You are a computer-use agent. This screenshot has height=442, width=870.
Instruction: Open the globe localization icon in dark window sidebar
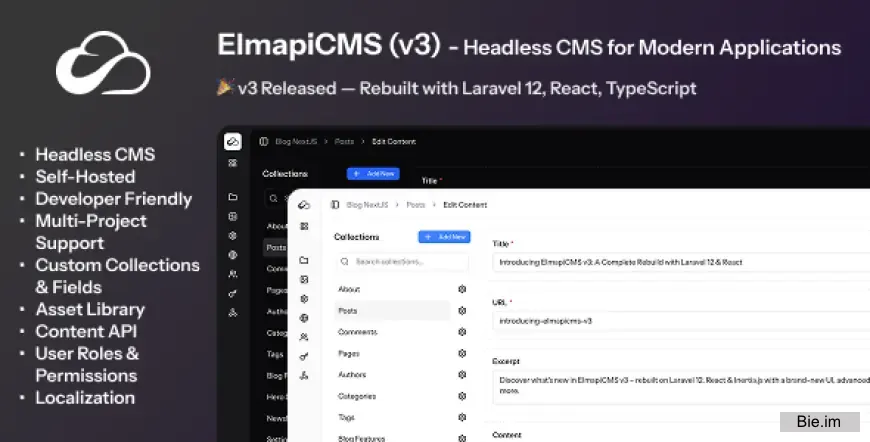(x=233, y=255)
